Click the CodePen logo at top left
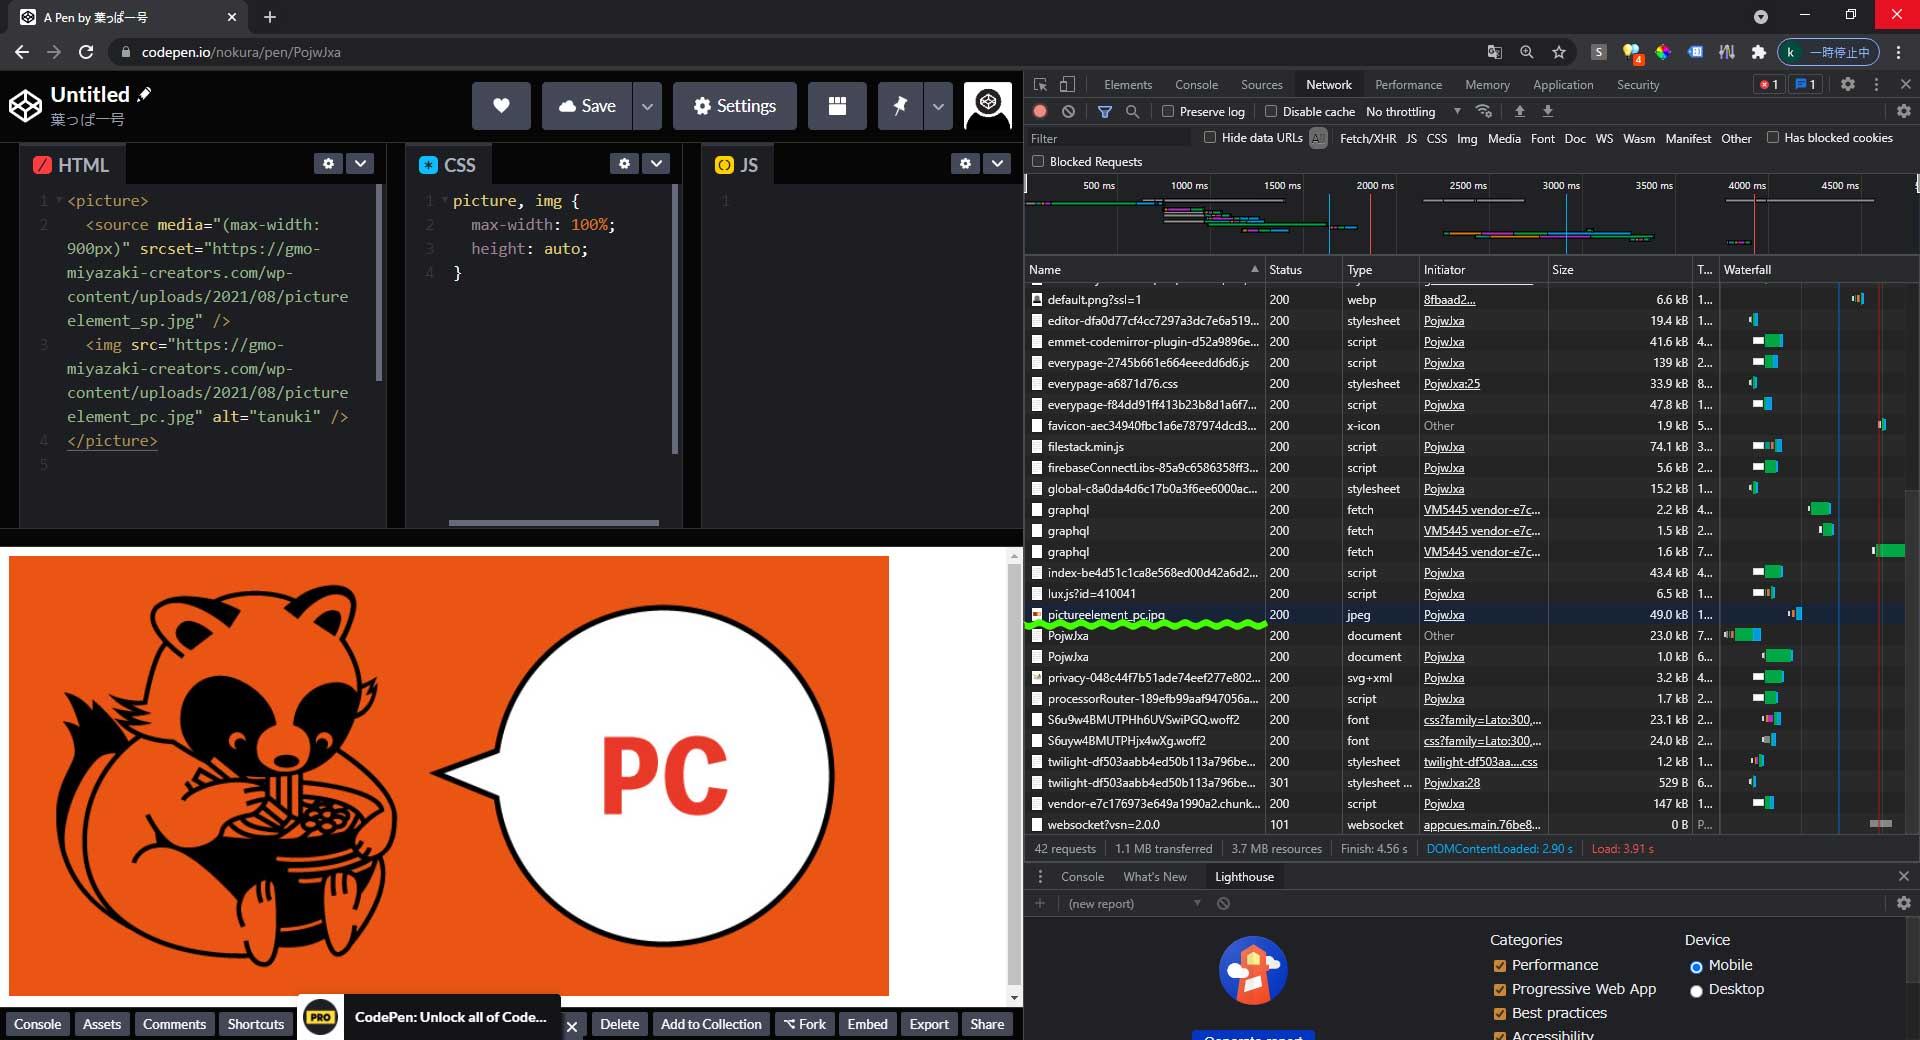This screenshot has width=1920, height=1040. 25,105
